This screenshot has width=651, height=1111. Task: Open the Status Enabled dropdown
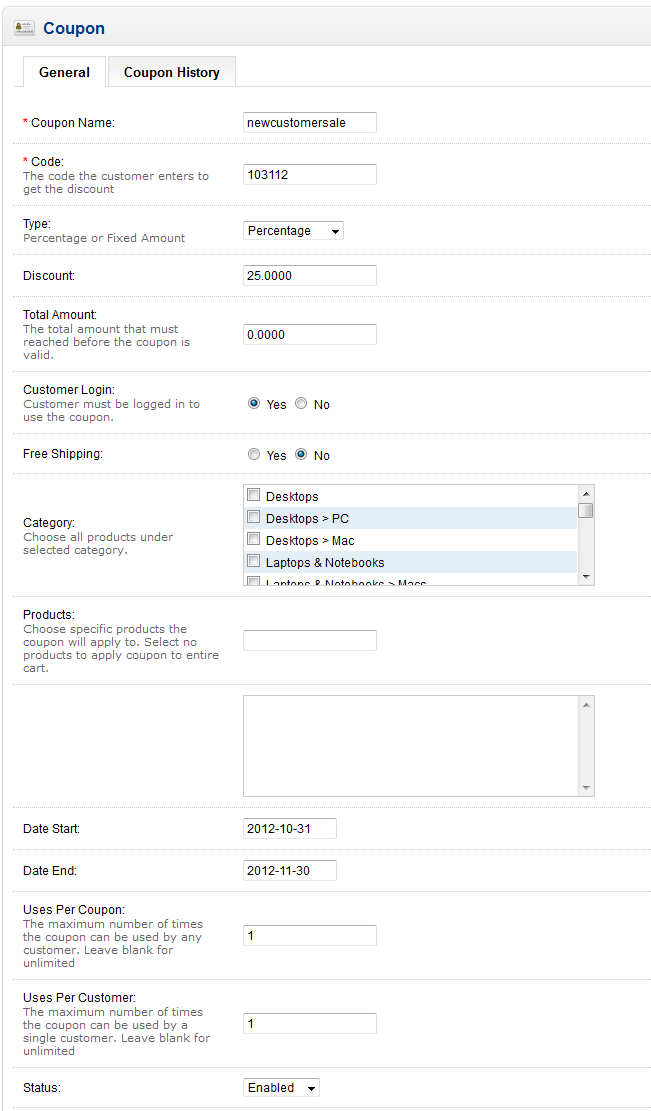tap(282, 1088)
